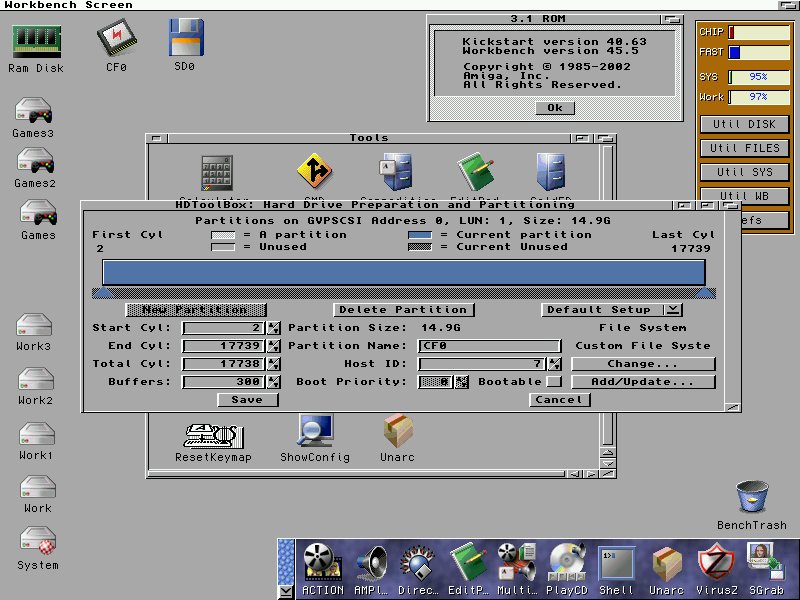800x600 pixels.
Task: Click the Tools window vertical scrollbar
Action: pos(607,429)
